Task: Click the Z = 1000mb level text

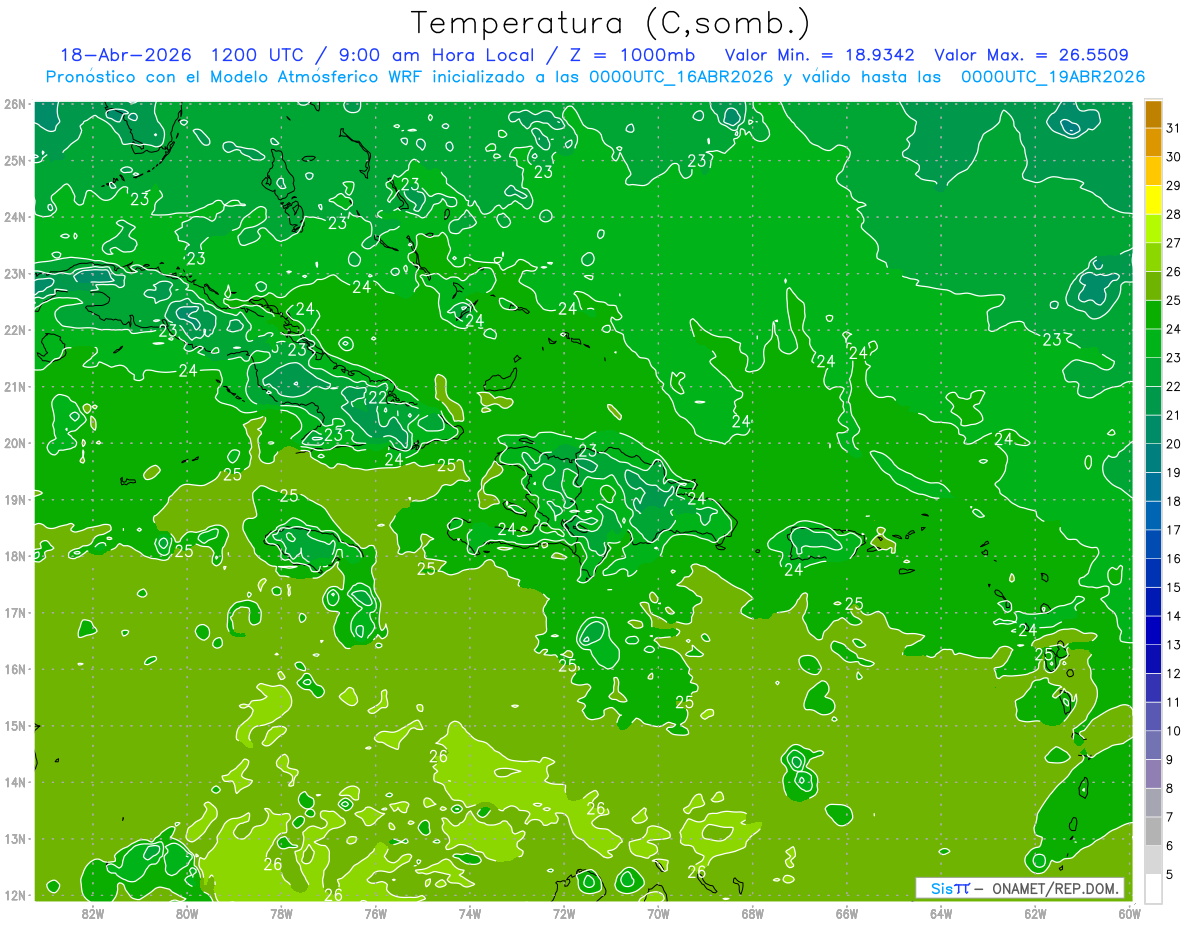Action: pyautogui.click(x=636, y=55)
